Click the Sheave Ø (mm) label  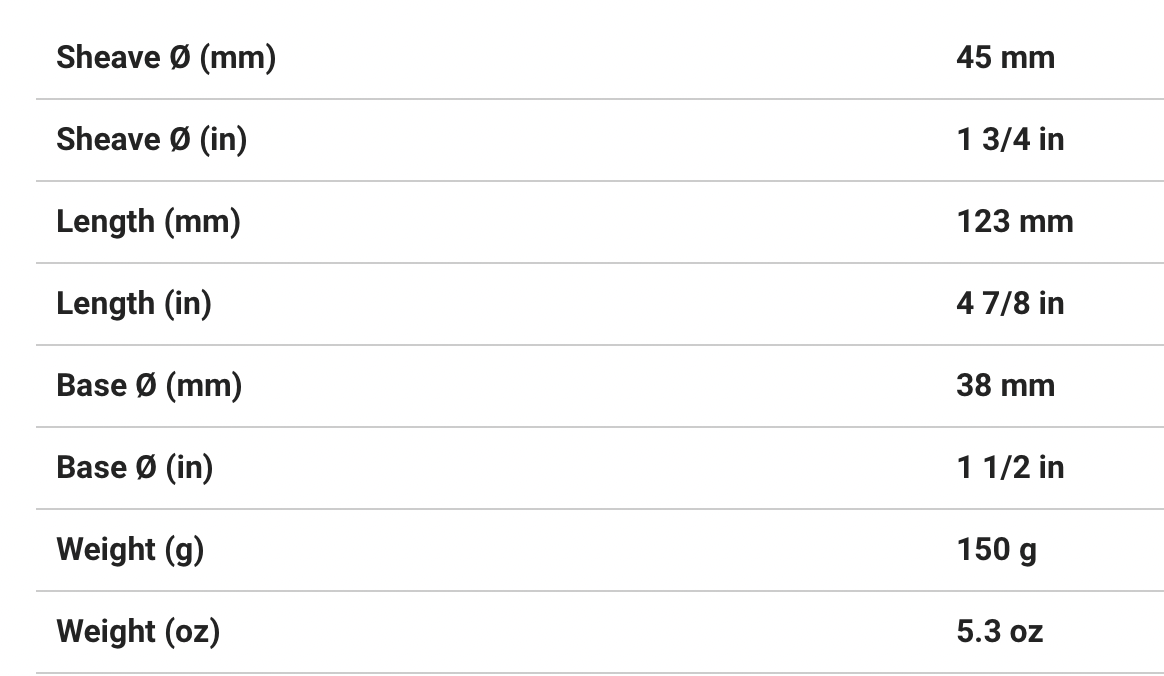tap(166, 58)
